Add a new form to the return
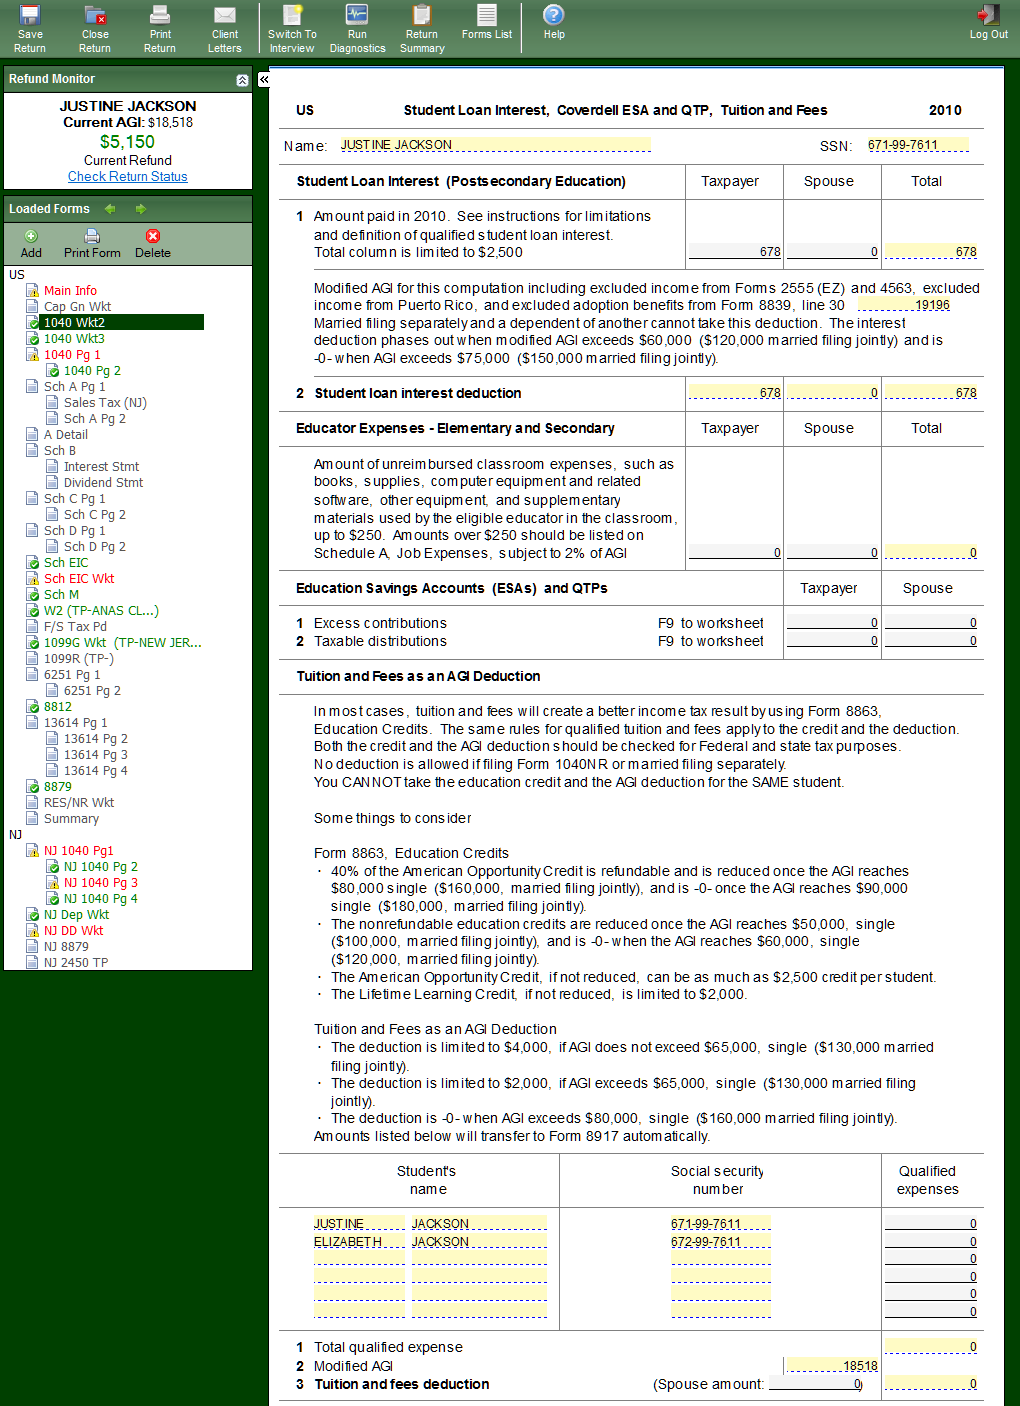Viewport: 1020px width, 1406px height. pos(31,243)
